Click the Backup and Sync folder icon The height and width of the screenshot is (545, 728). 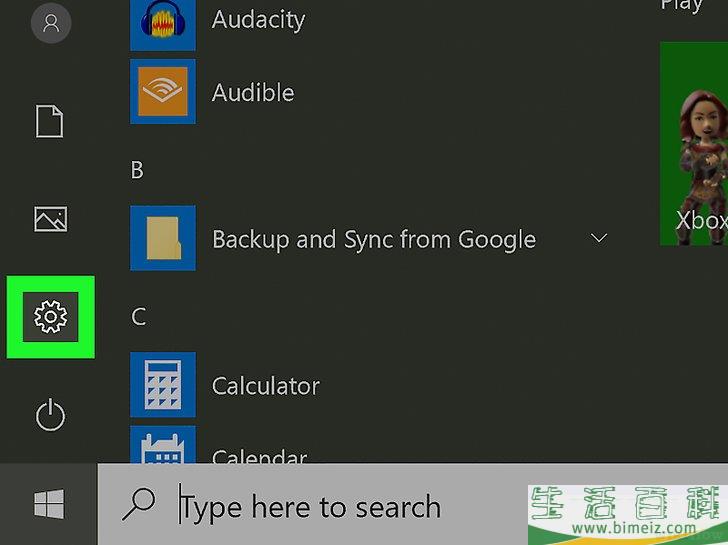163,238
